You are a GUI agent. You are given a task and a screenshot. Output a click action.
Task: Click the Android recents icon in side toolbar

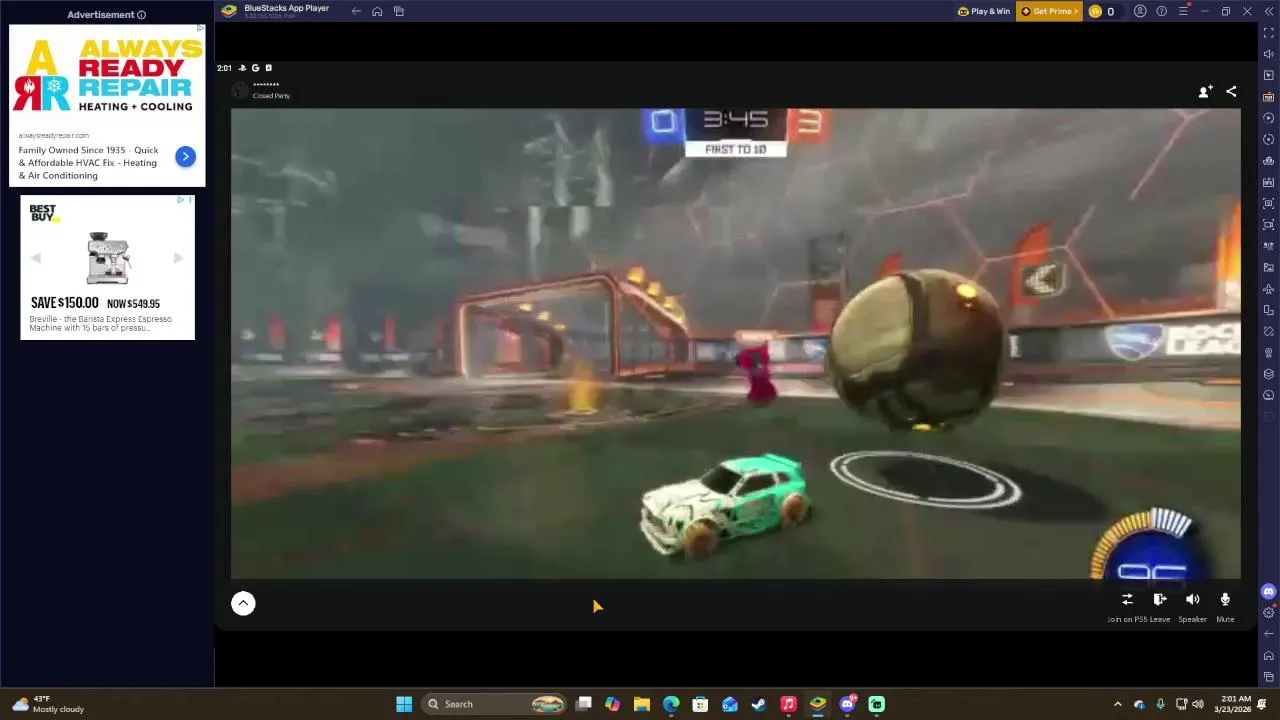[x=1269, y=677]
